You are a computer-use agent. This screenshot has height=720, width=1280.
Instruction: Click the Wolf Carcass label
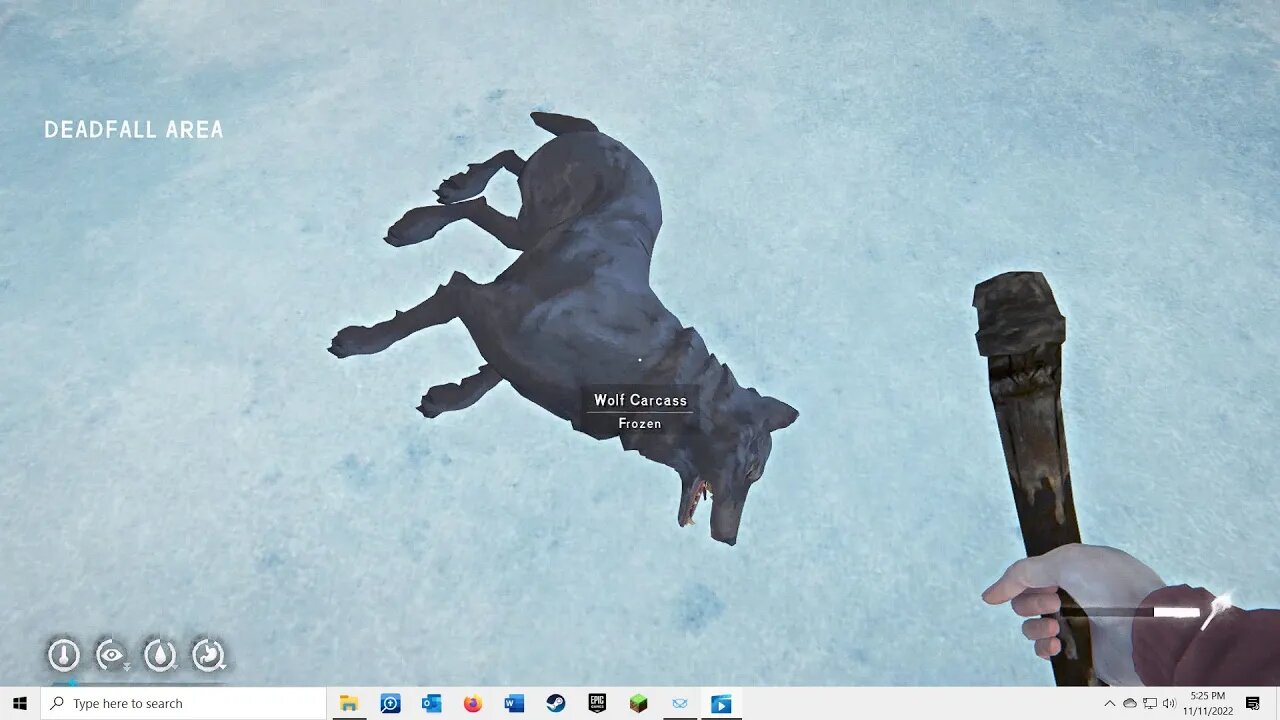pos(640,400)
